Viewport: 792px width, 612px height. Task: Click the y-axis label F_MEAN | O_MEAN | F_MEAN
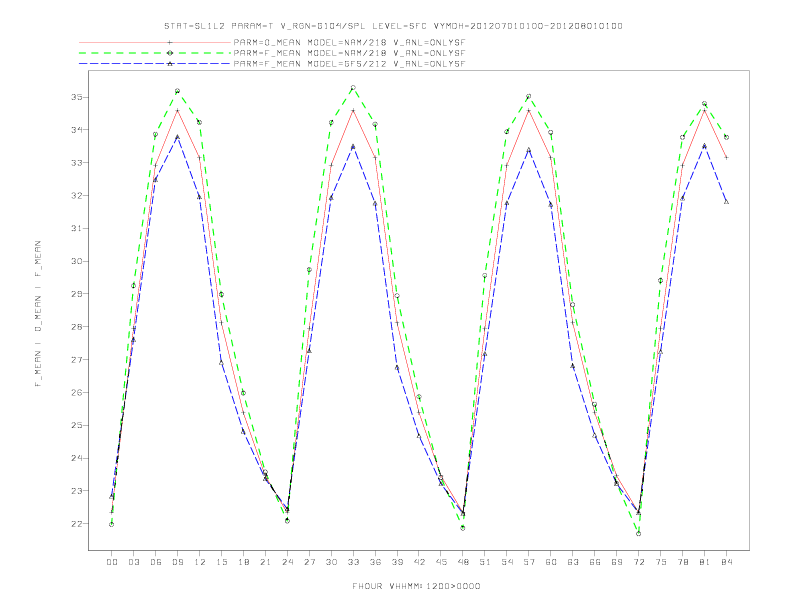[x=38, y=314]
